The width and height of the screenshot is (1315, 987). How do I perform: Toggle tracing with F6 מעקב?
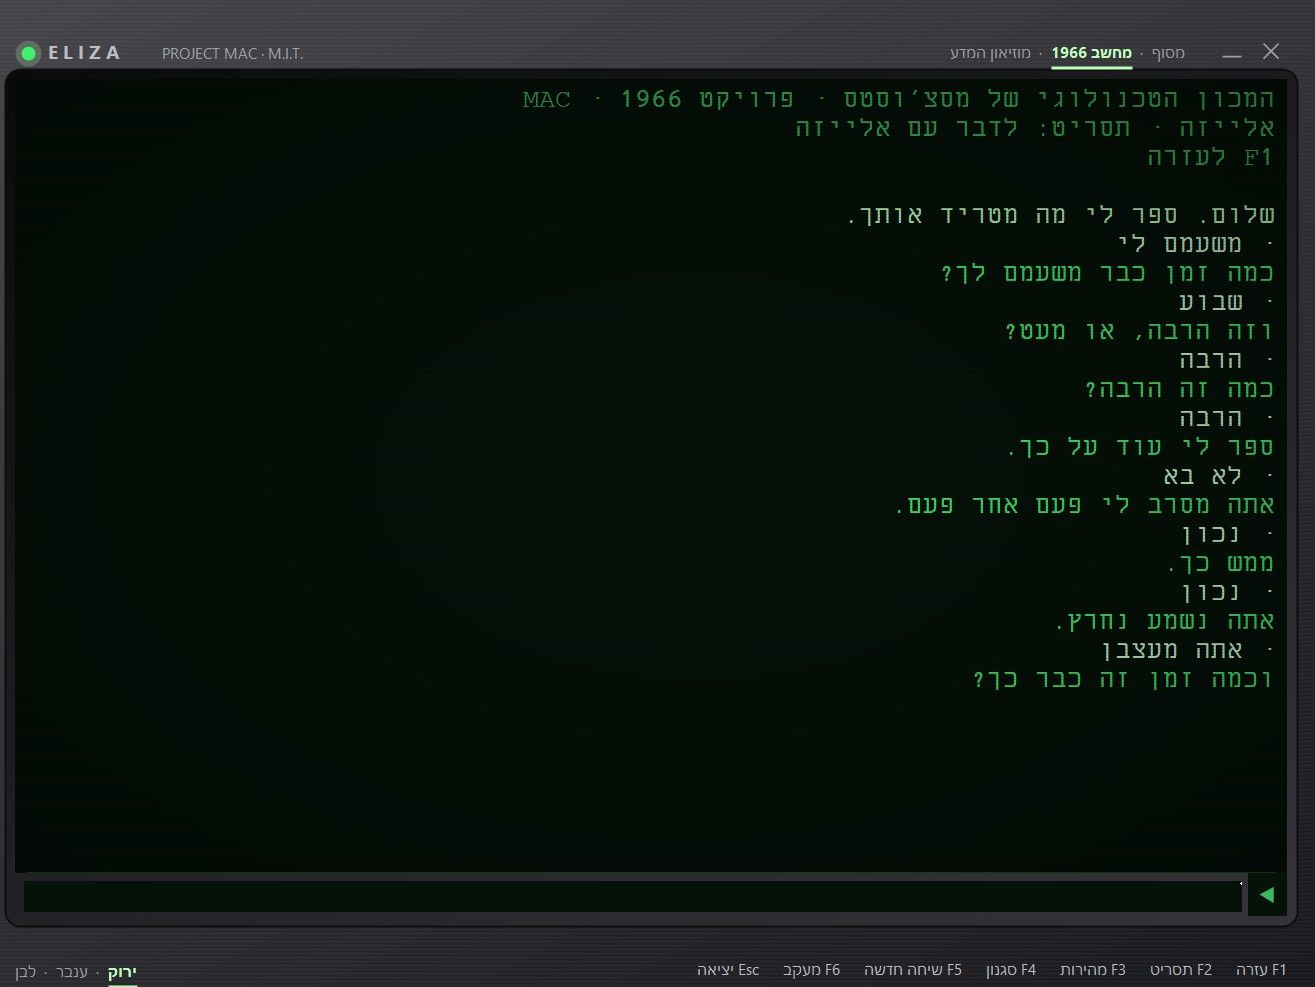(x=812, y=970)
